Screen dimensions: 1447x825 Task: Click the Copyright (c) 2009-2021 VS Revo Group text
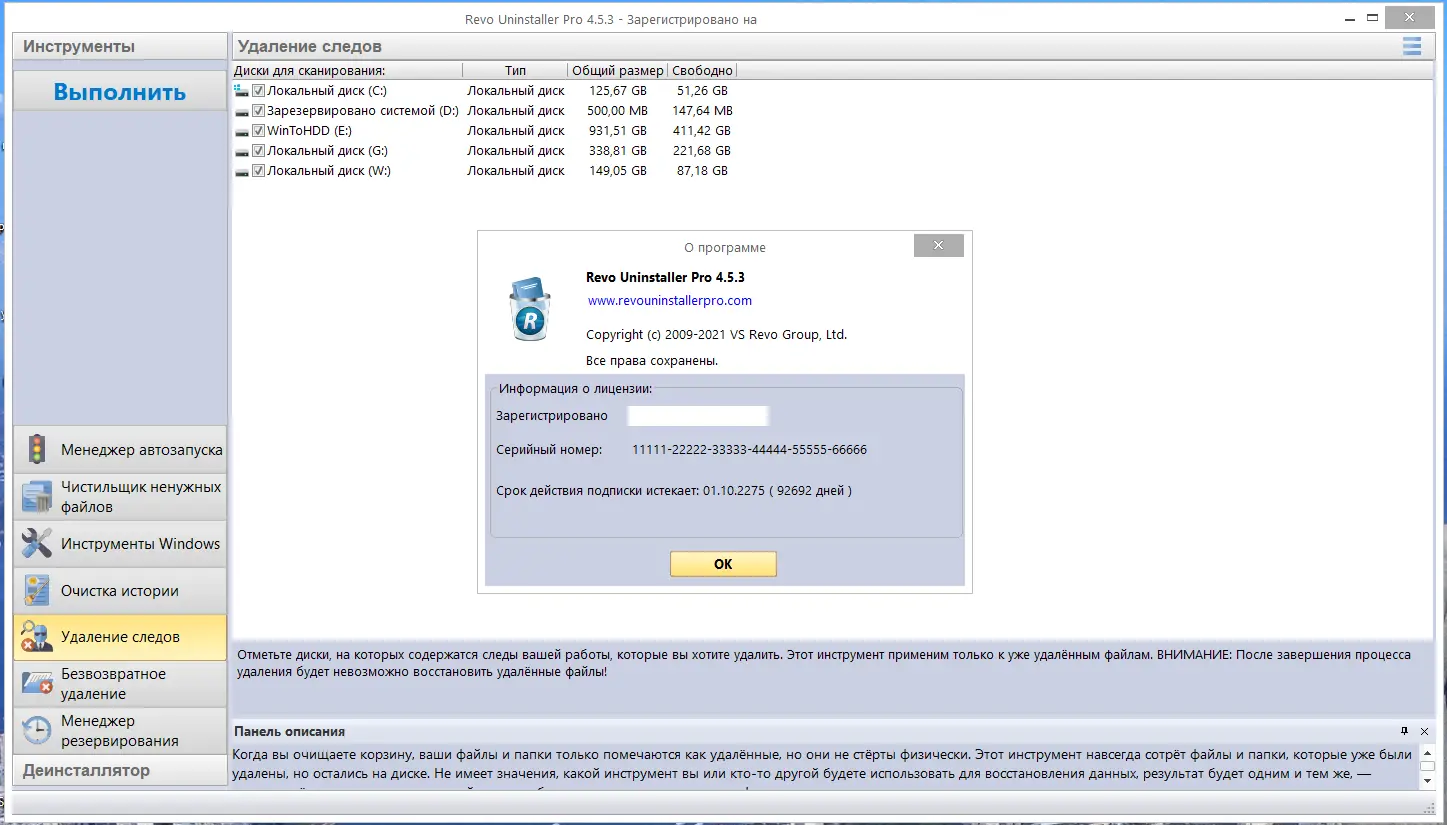[716, 335]
